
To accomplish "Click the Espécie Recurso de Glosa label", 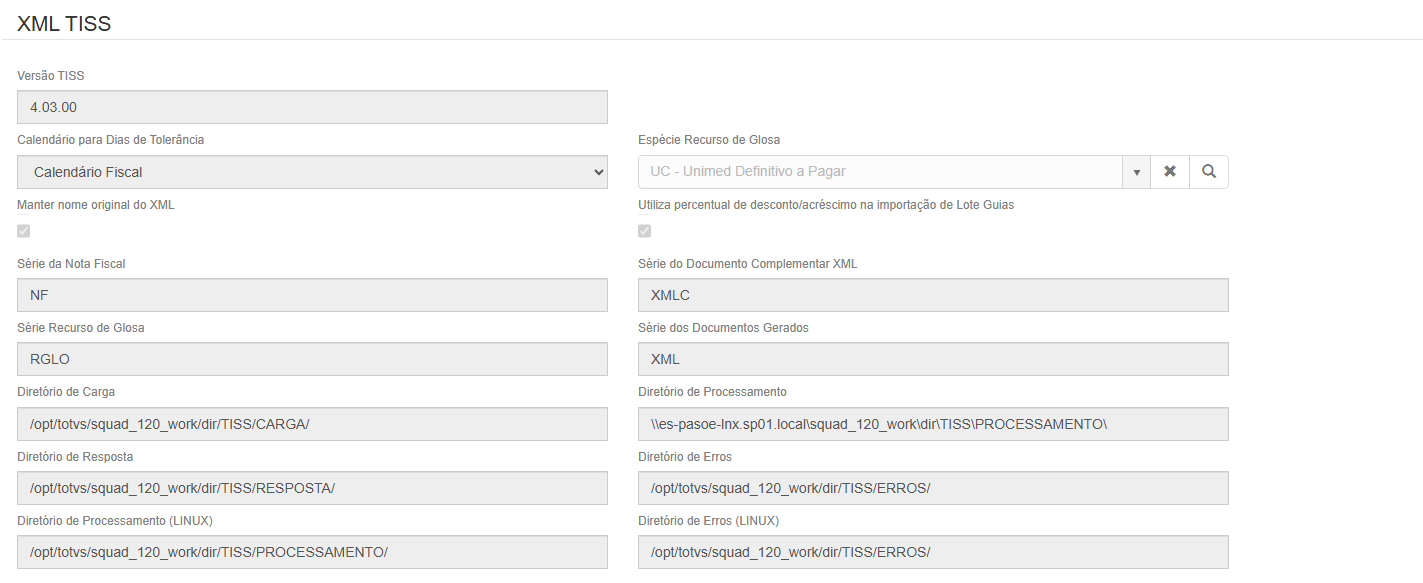I will (x=708, y=140).
